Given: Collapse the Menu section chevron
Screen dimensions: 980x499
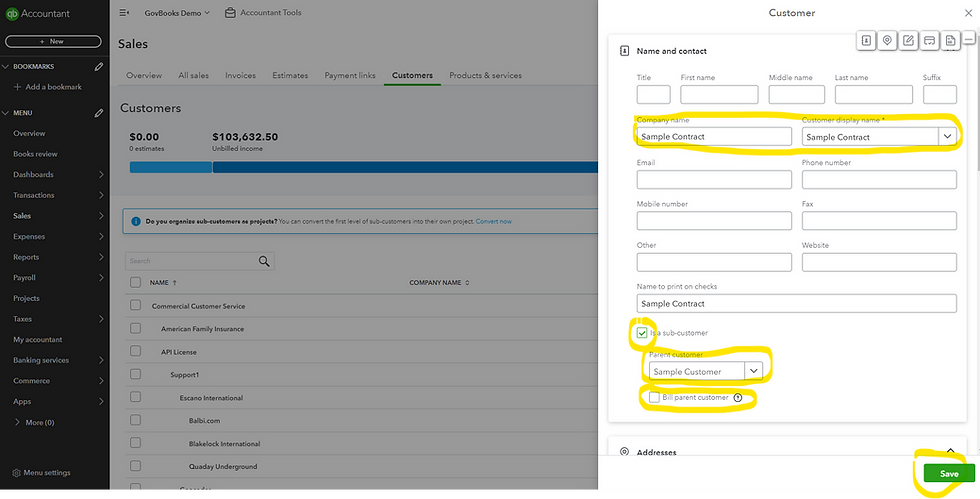Looking at the screenshot, I should tap(6, 113).
